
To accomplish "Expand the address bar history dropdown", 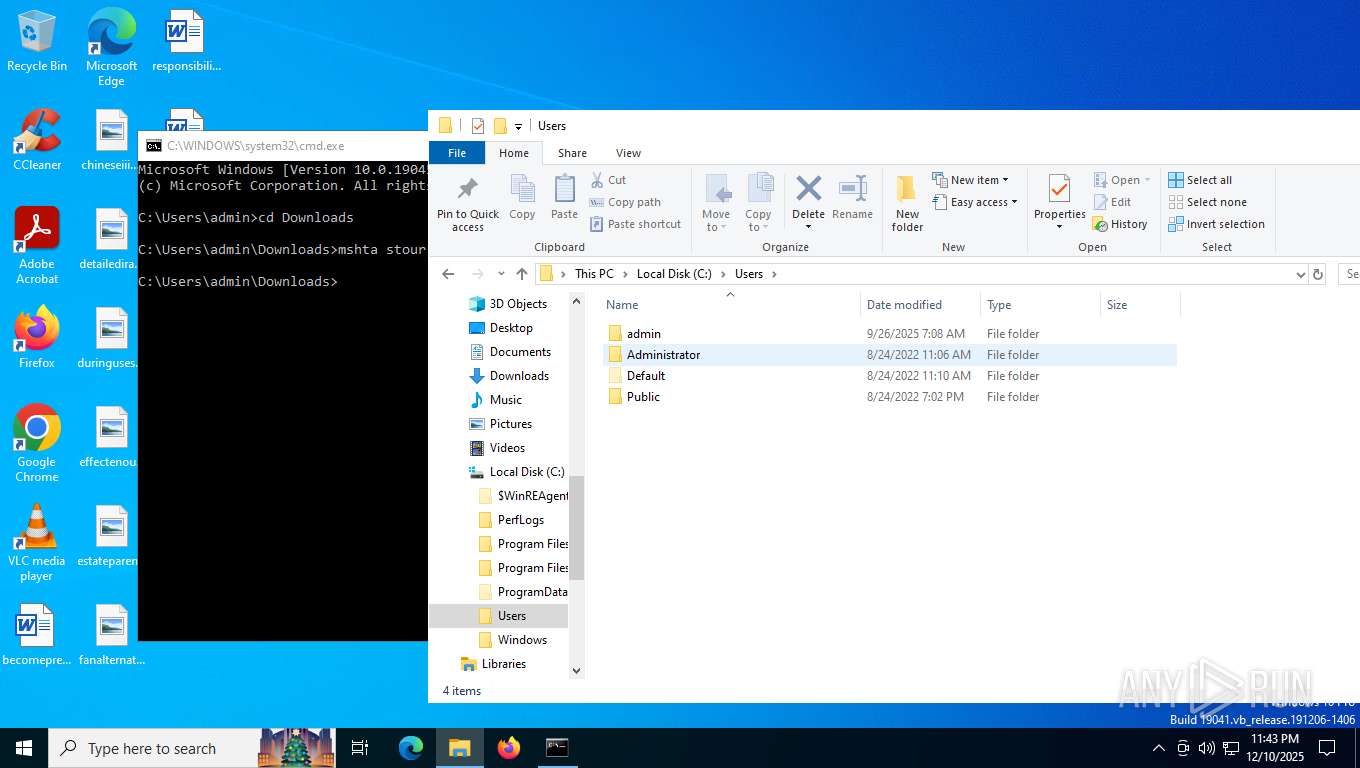I will (x=1300, y=274).
